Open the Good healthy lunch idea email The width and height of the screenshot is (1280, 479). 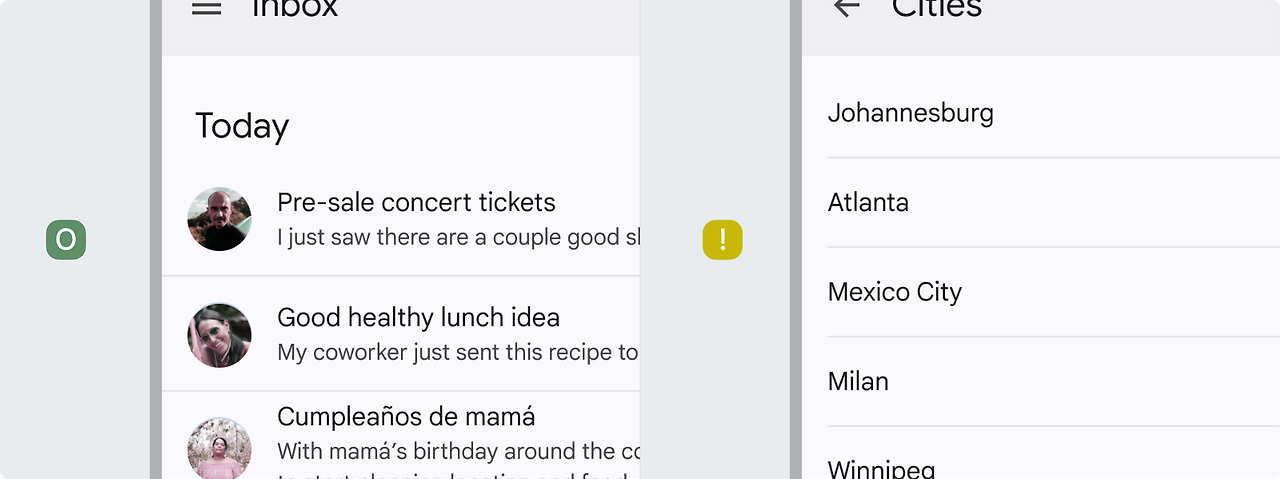(x=401, y=334)
